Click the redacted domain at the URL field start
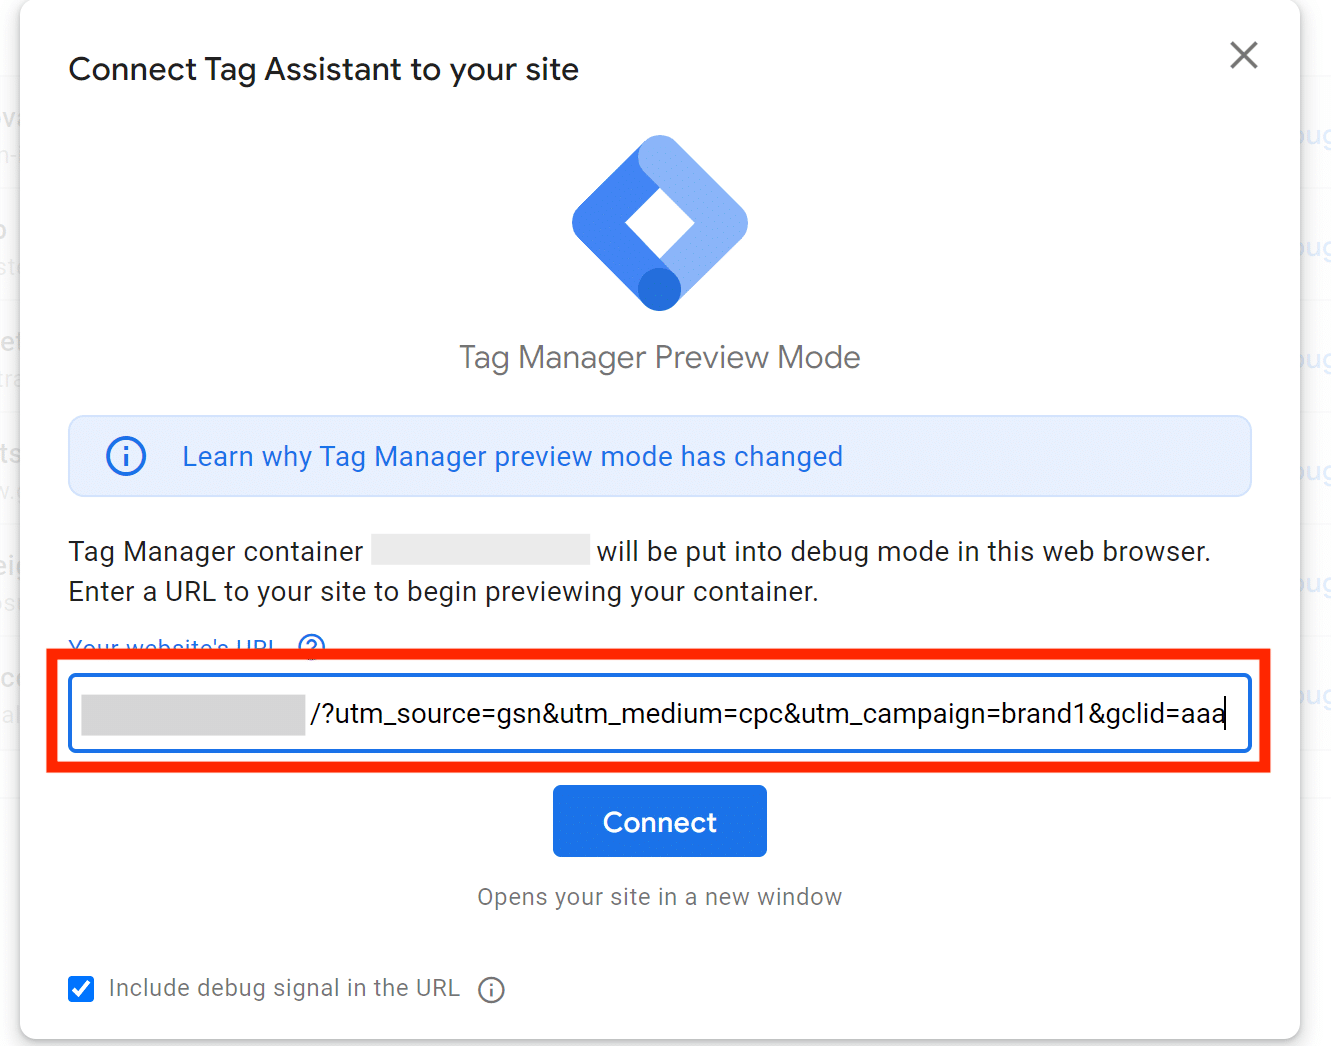Image resolution: width=1331 pixels, height=1046 pixels. point(193,715)
